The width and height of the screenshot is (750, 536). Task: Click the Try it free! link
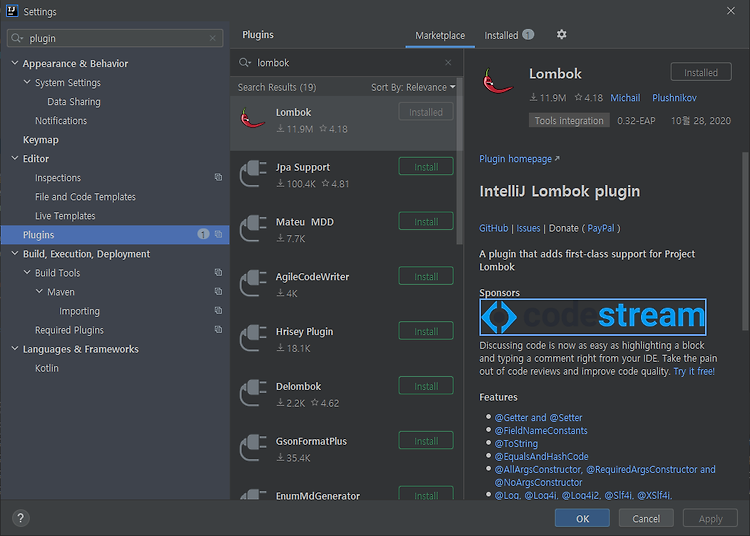(x=694, y=372)
